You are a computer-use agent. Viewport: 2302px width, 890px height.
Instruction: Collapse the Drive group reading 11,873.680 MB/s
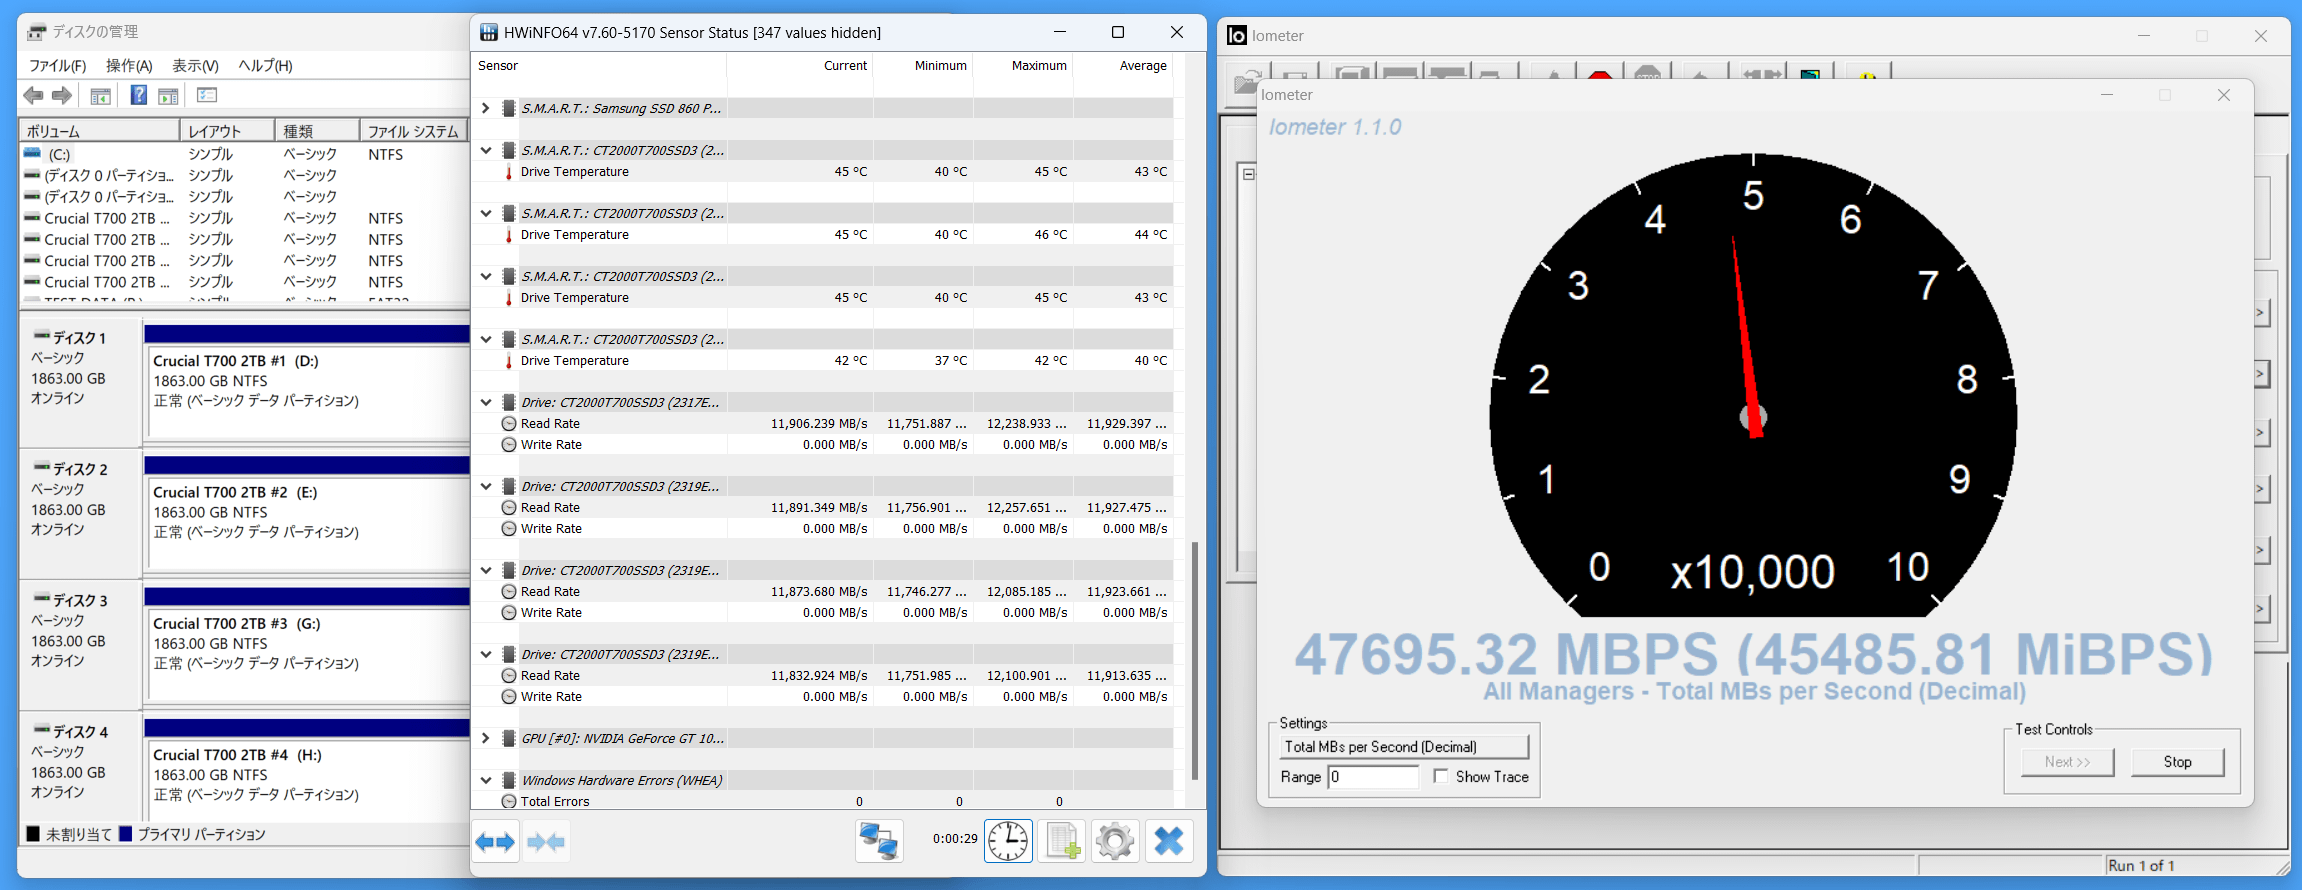[485, 570]
